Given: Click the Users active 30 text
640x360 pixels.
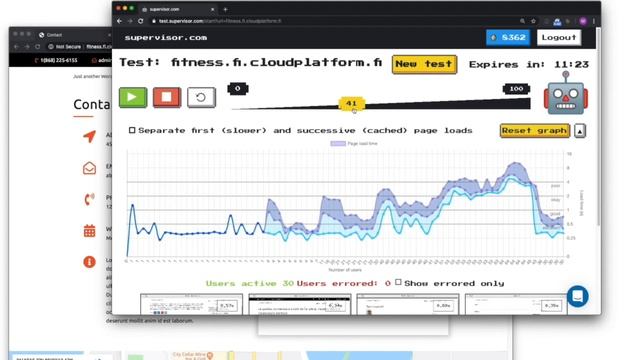Looking at the screenshot, I should click(x=250, y=283).
